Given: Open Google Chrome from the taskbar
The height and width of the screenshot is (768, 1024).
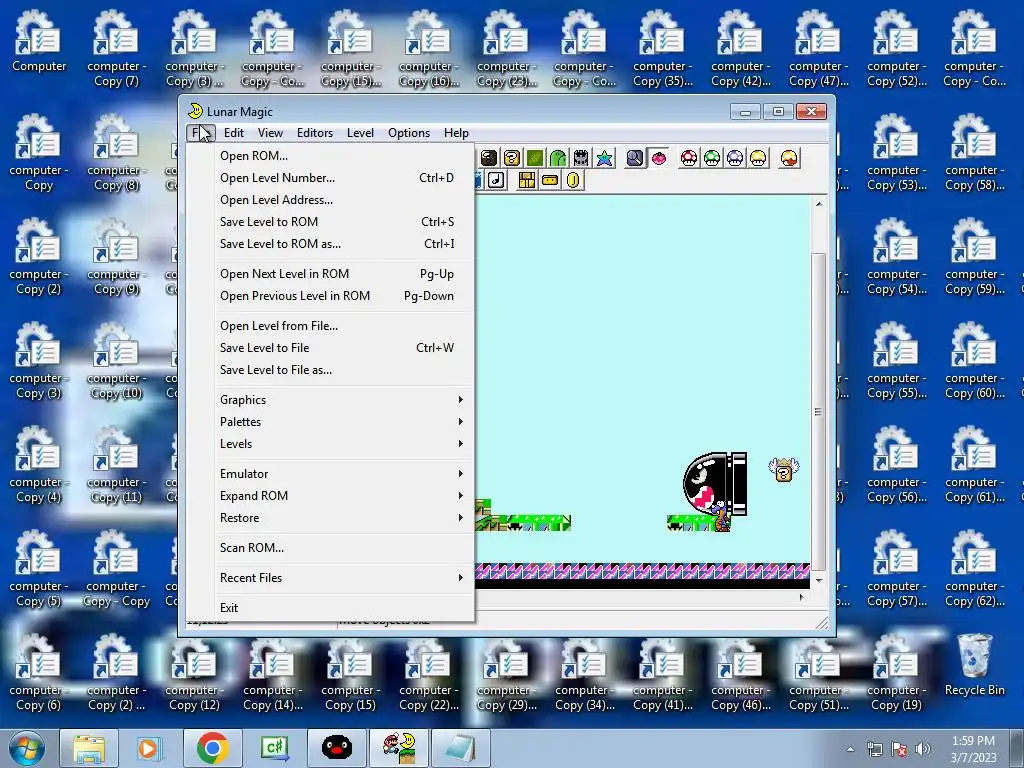Looking at the screenshot, I should [x=212, y=748].
